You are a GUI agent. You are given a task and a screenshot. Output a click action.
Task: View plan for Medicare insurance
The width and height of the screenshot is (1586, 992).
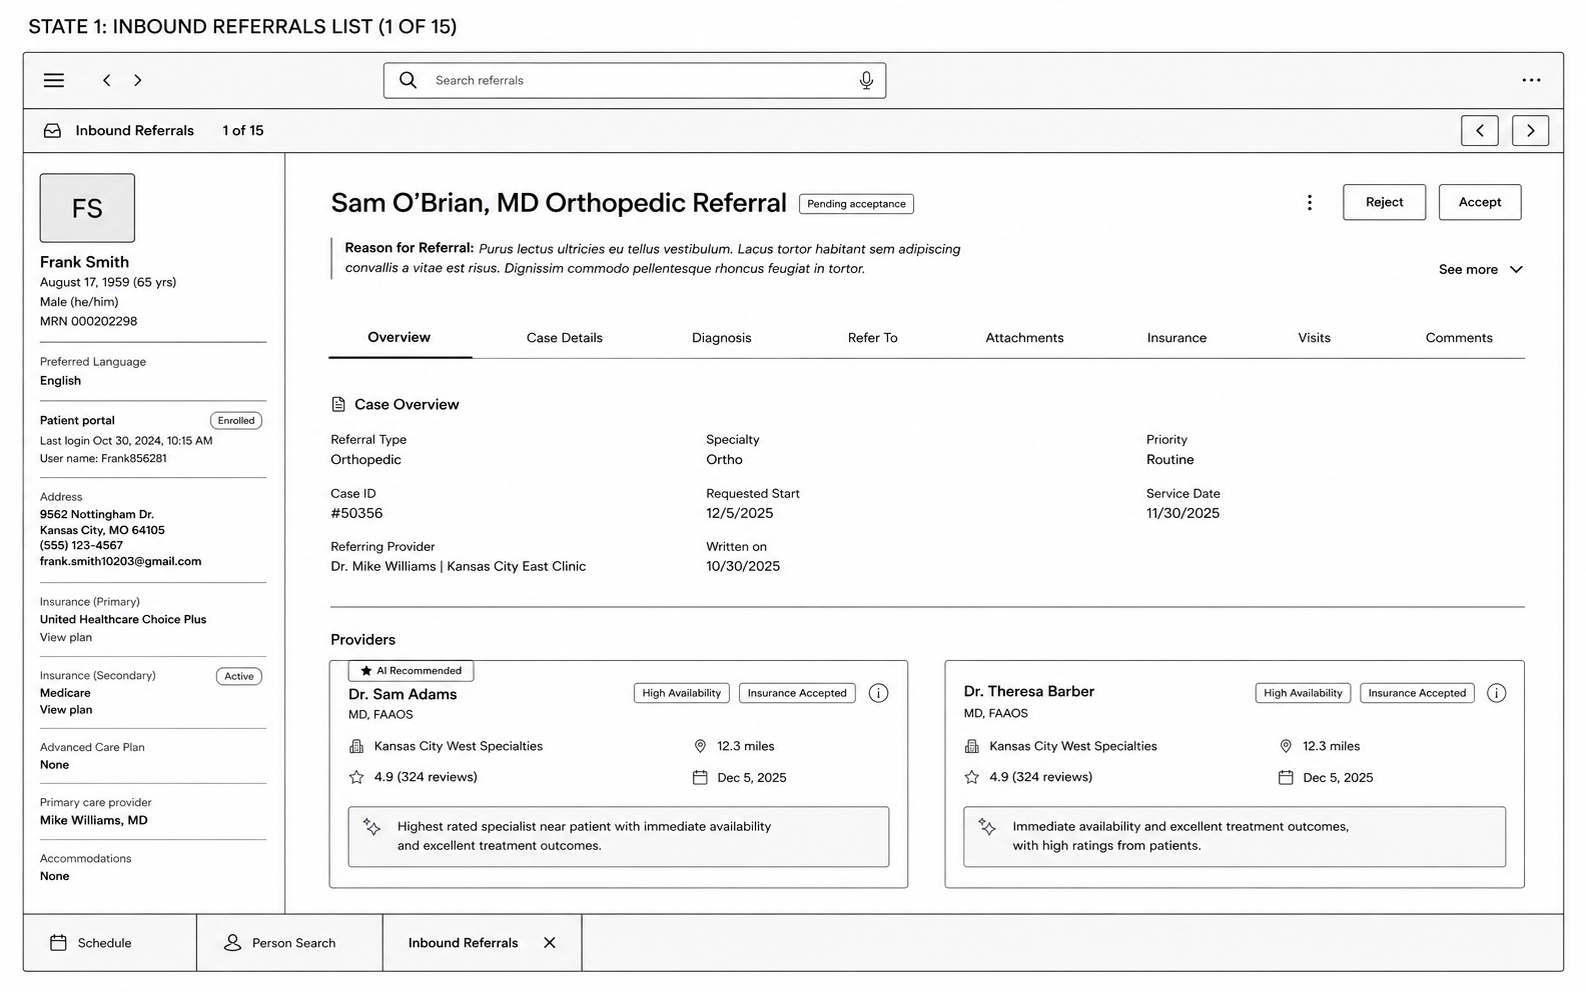(66, 710)
